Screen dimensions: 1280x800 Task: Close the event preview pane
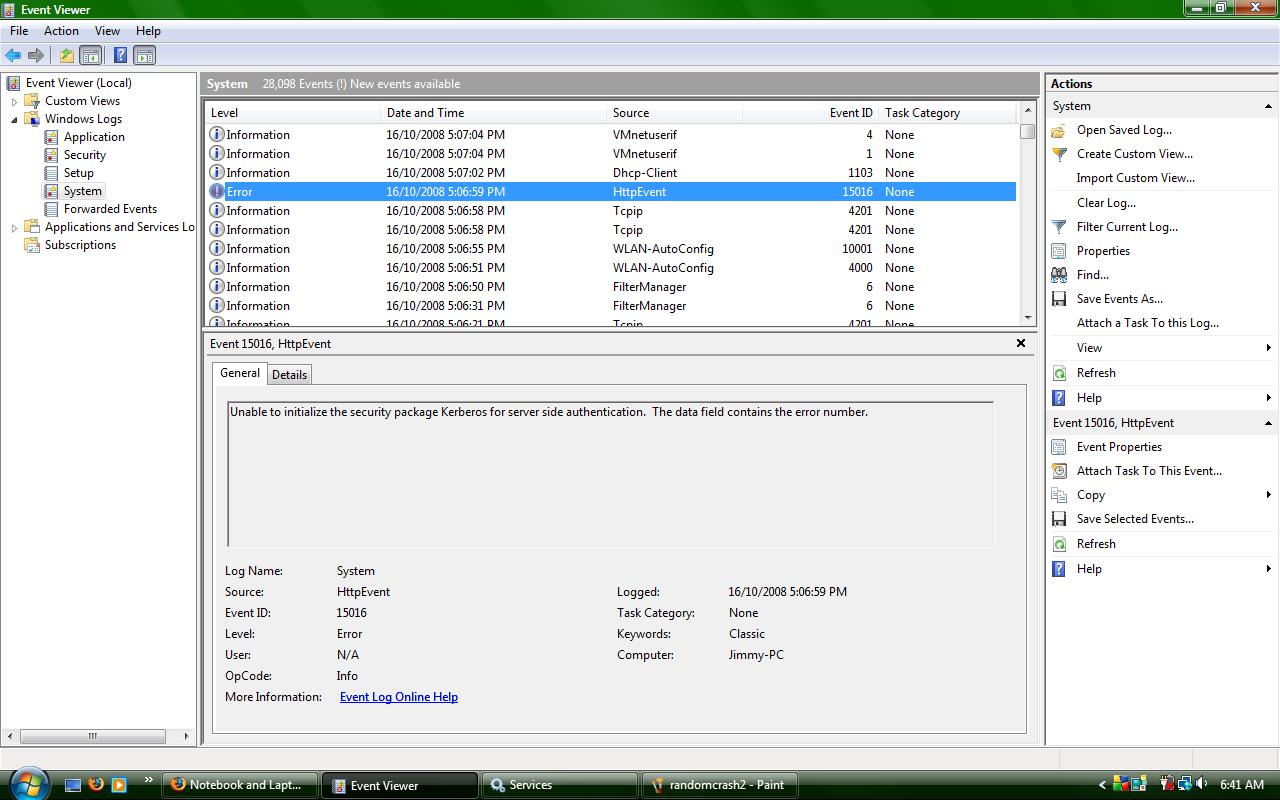click(x=1021, y=343)
